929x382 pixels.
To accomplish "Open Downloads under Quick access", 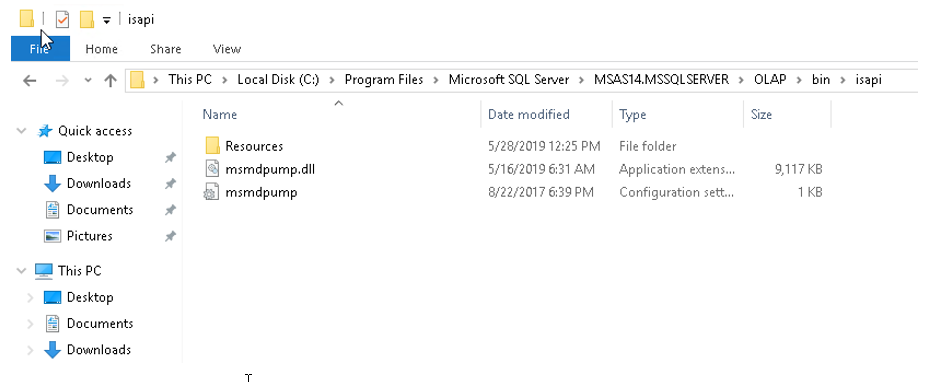I will (99, 184).
